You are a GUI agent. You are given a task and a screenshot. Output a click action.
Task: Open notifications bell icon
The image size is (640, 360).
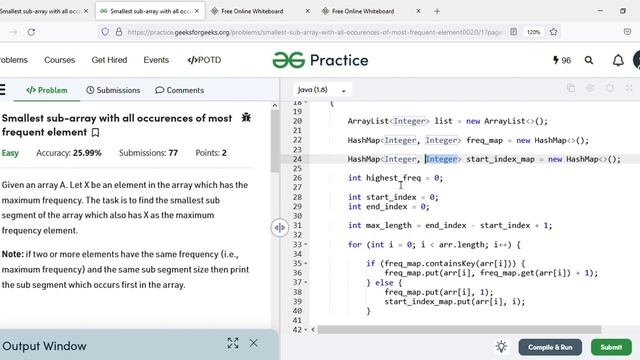[618, 60]
